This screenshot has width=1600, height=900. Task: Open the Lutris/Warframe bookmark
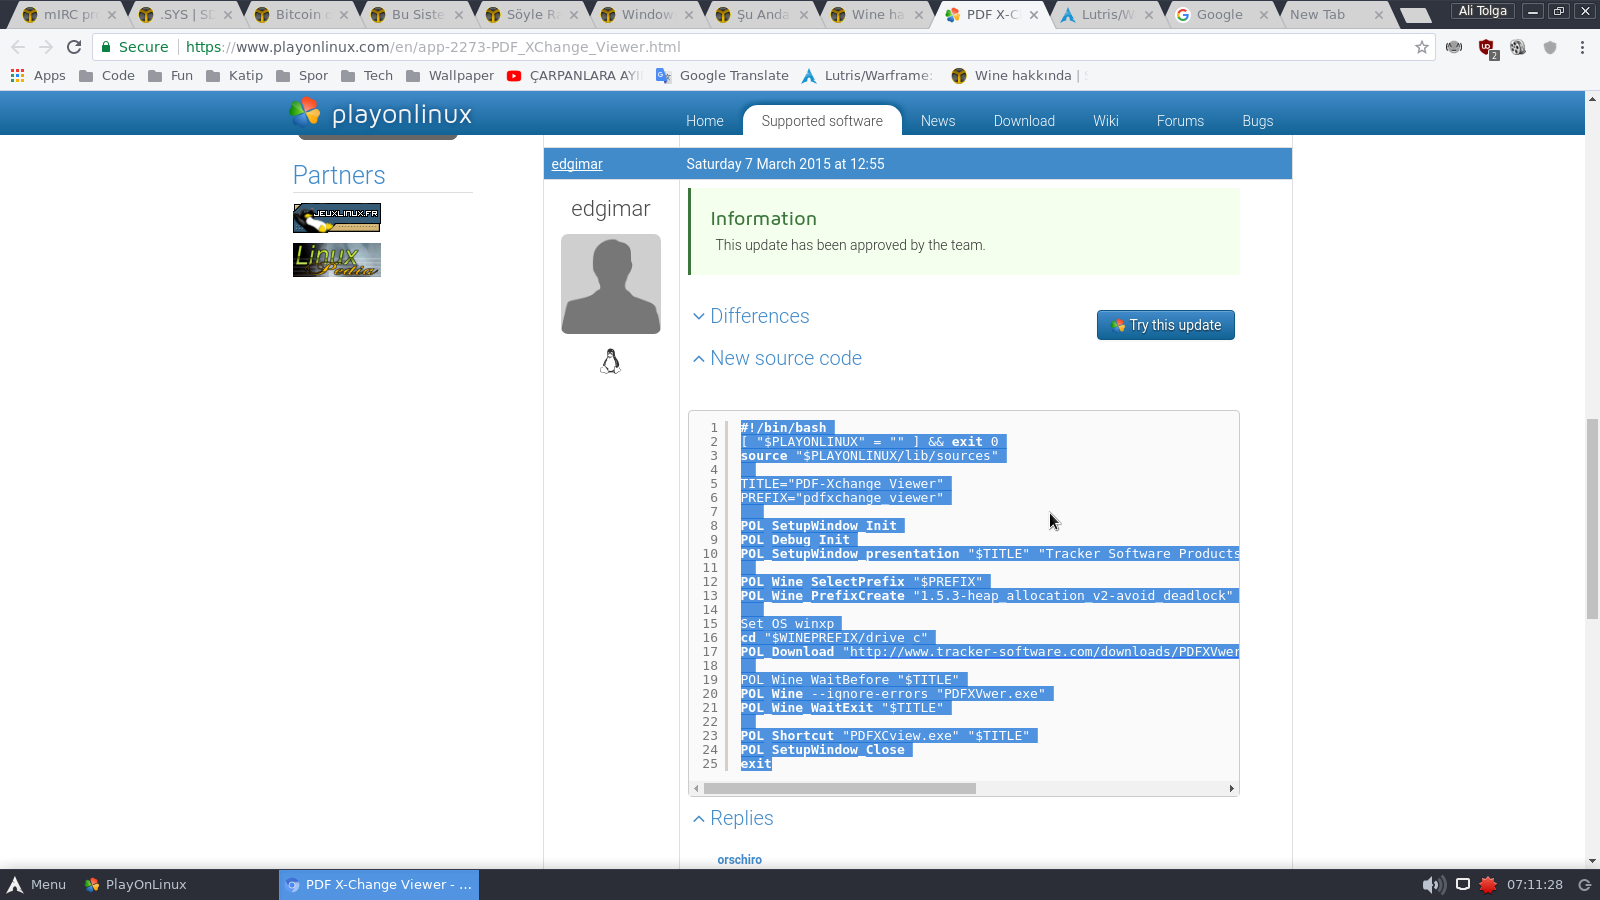[x=867, y=75]
